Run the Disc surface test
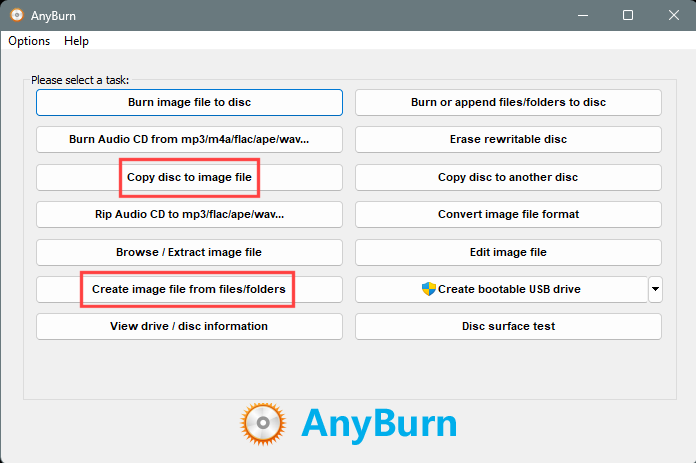 point(508,327)
